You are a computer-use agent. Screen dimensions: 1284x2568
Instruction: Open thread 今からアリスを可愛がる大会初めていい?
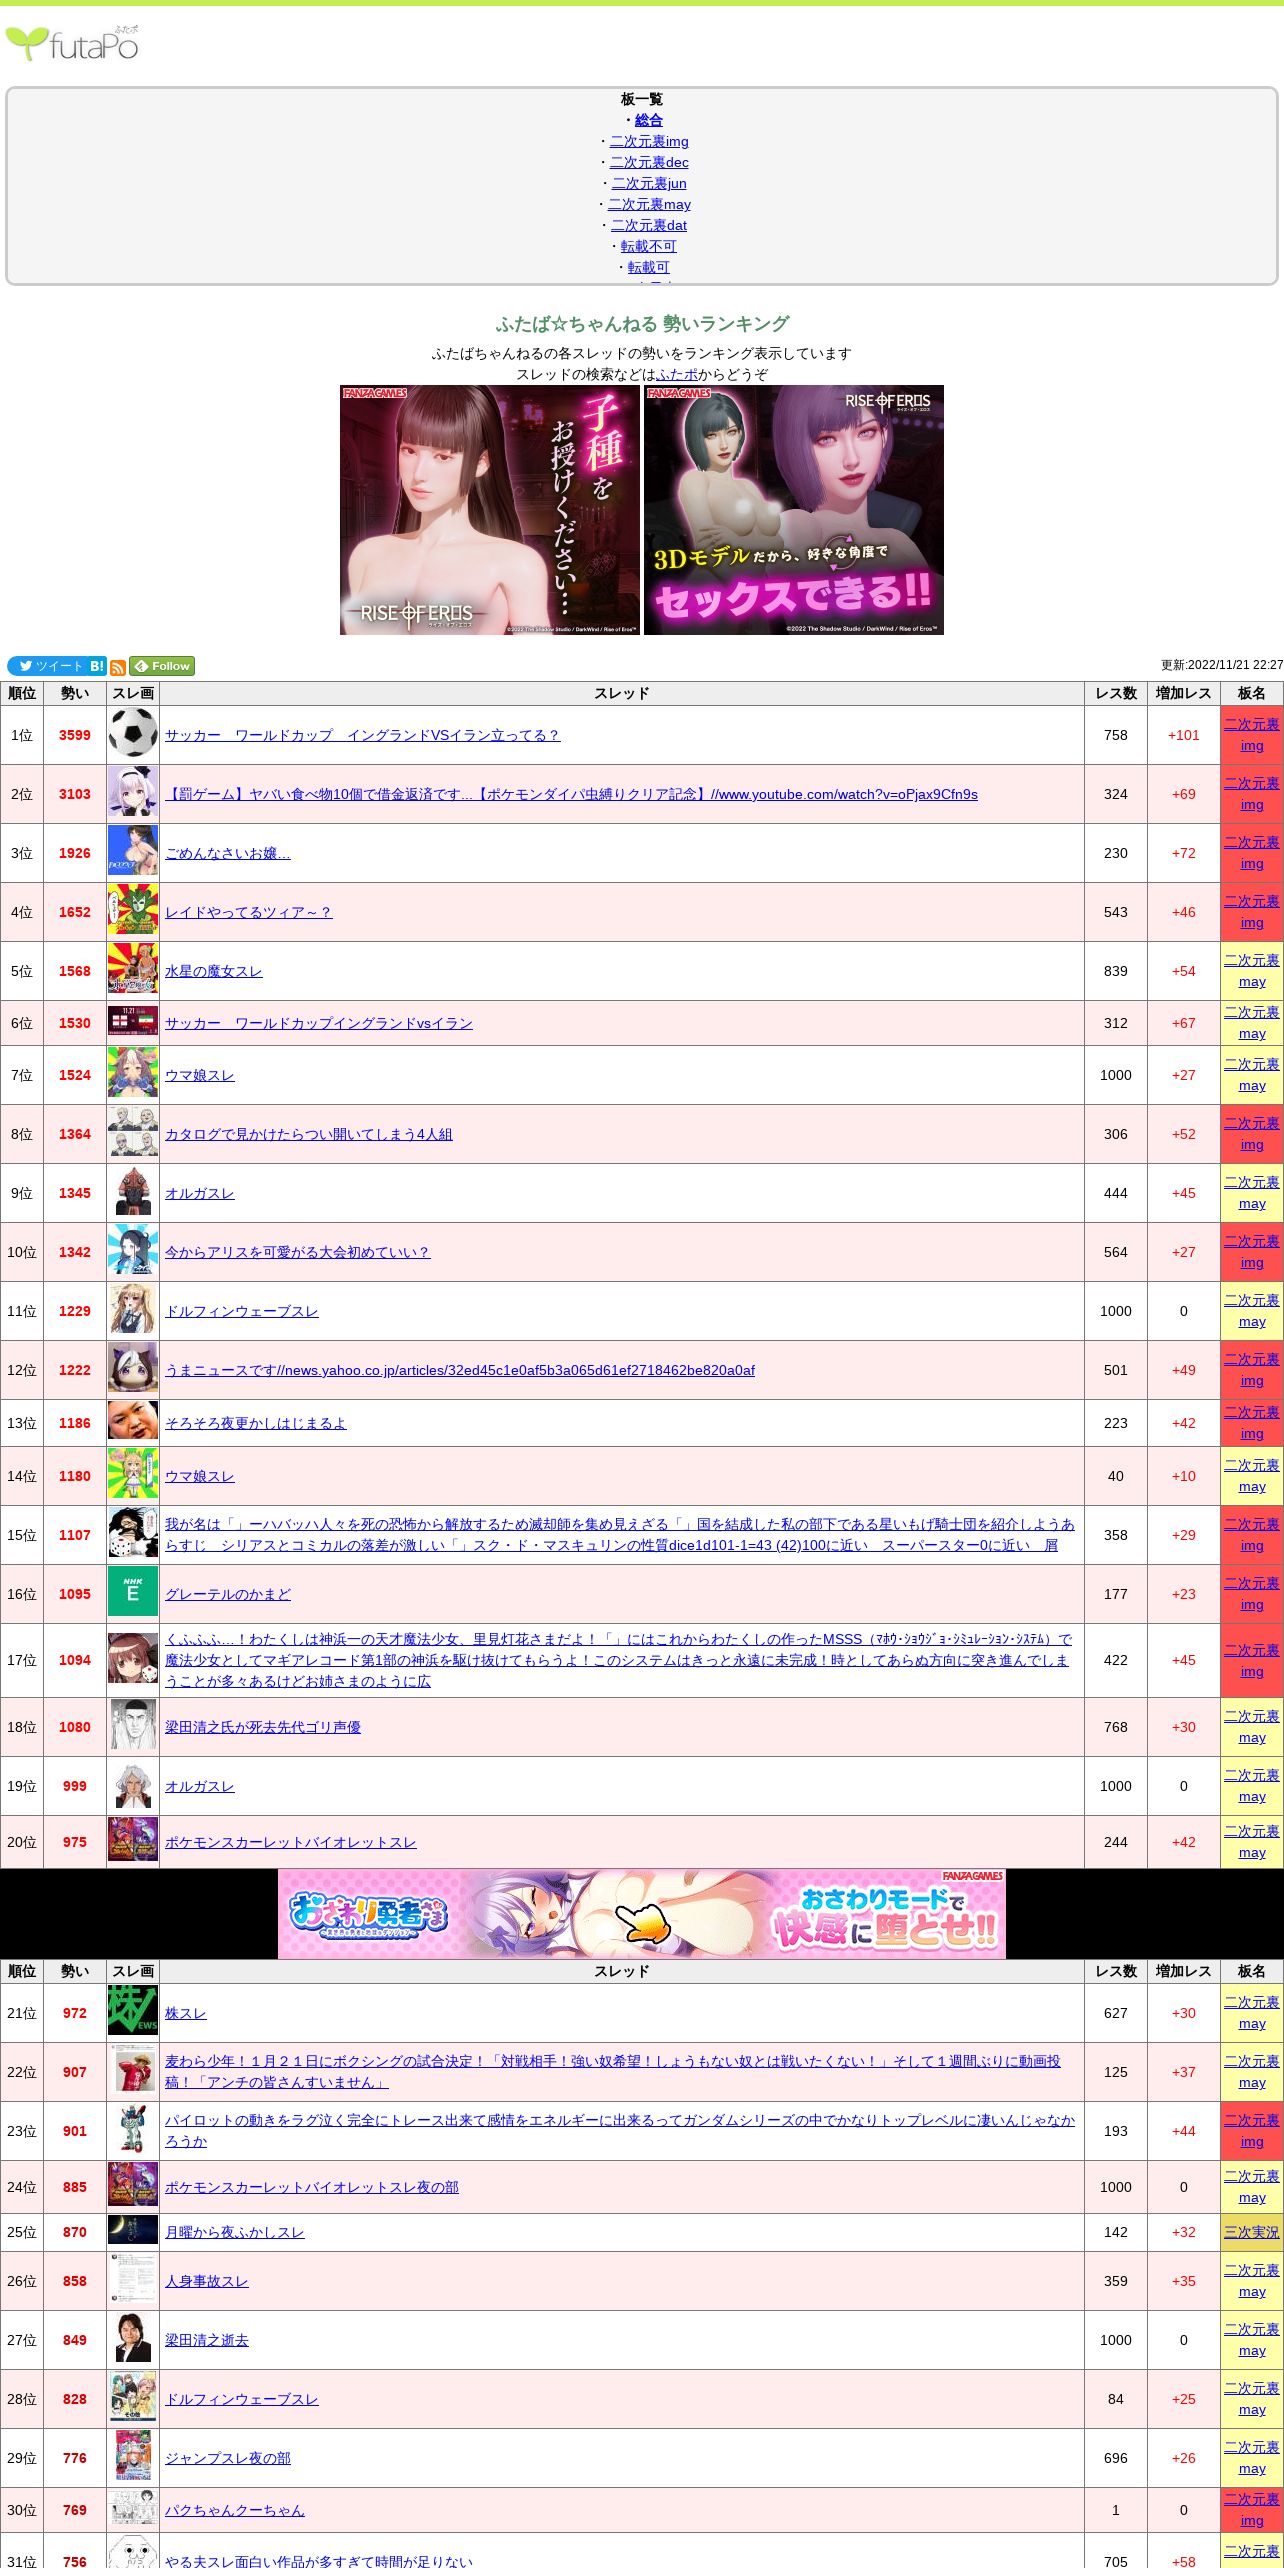click(297, 1252)
